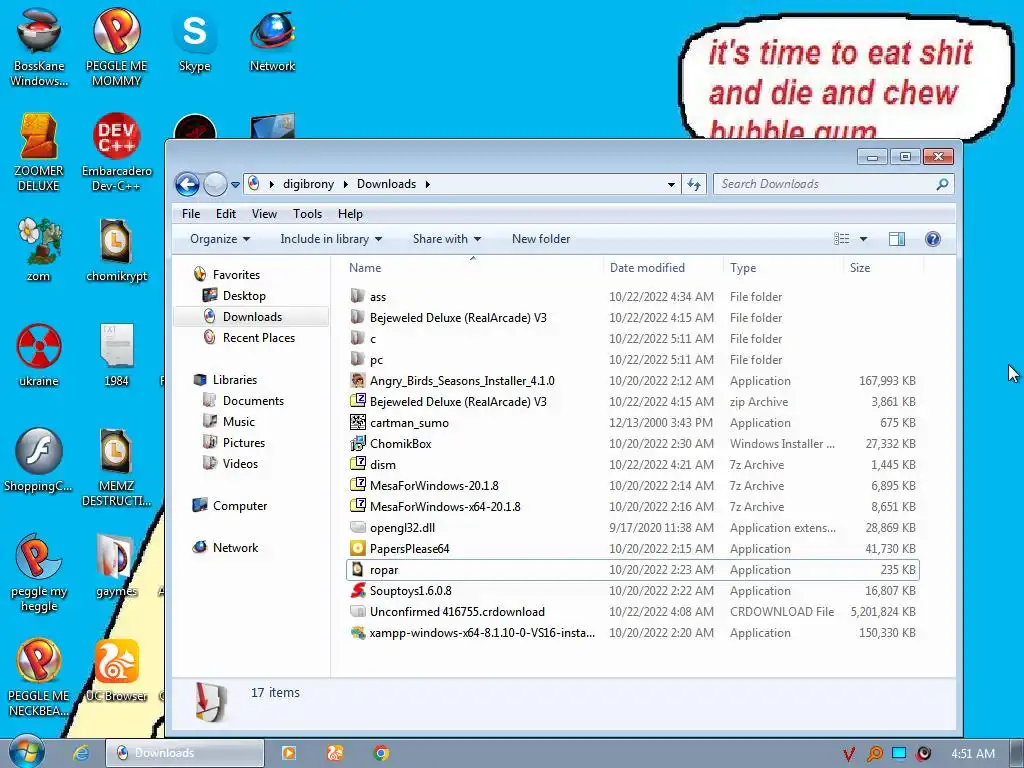The width and height of the screenshot is (1024, 768).
Task: Open the Help menu
Action: point(350,214)
